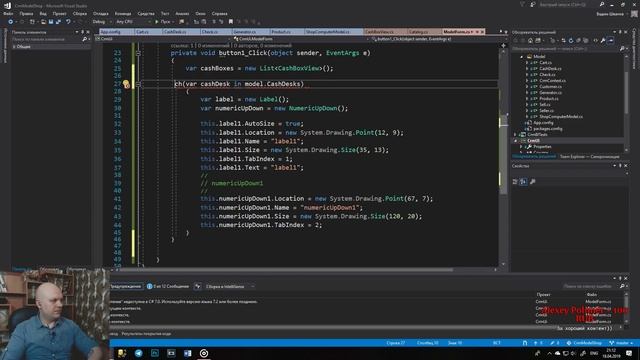Click the wrench Property Pages icon in Properties panel
Viewport: 640px width, 360px height.
[532, 182]
